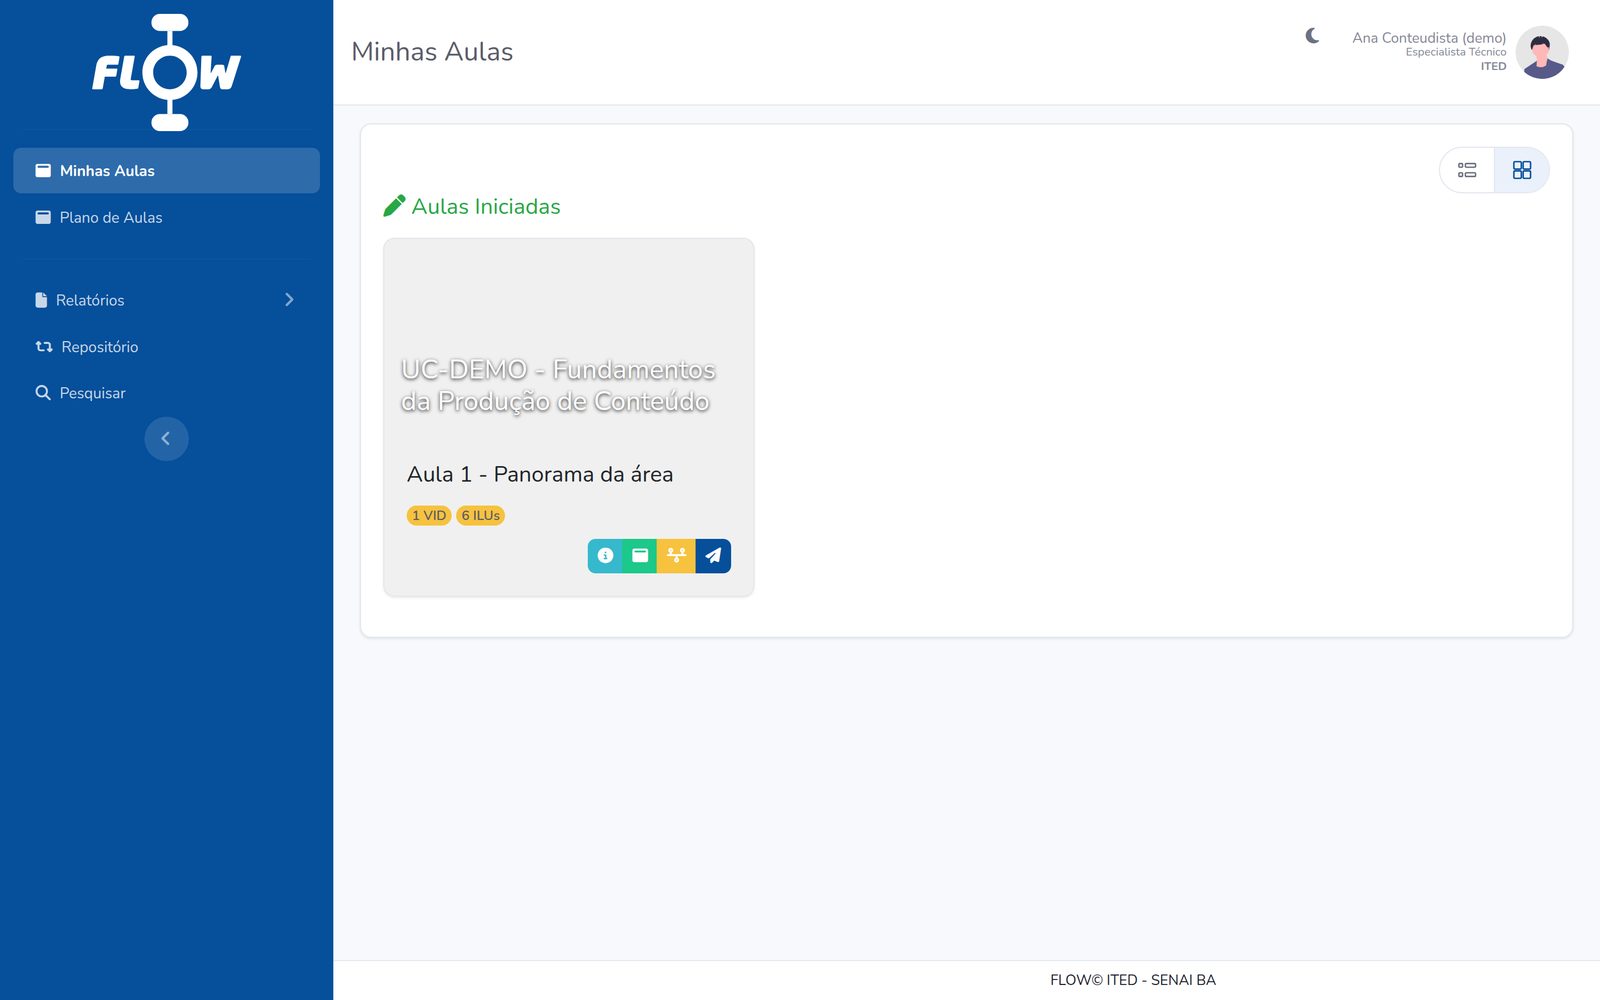The width and height of the screenshot is (1600, 1000).
Task: Collapse the sidebar with round arrow button
Action: click(x=166, y=439)
